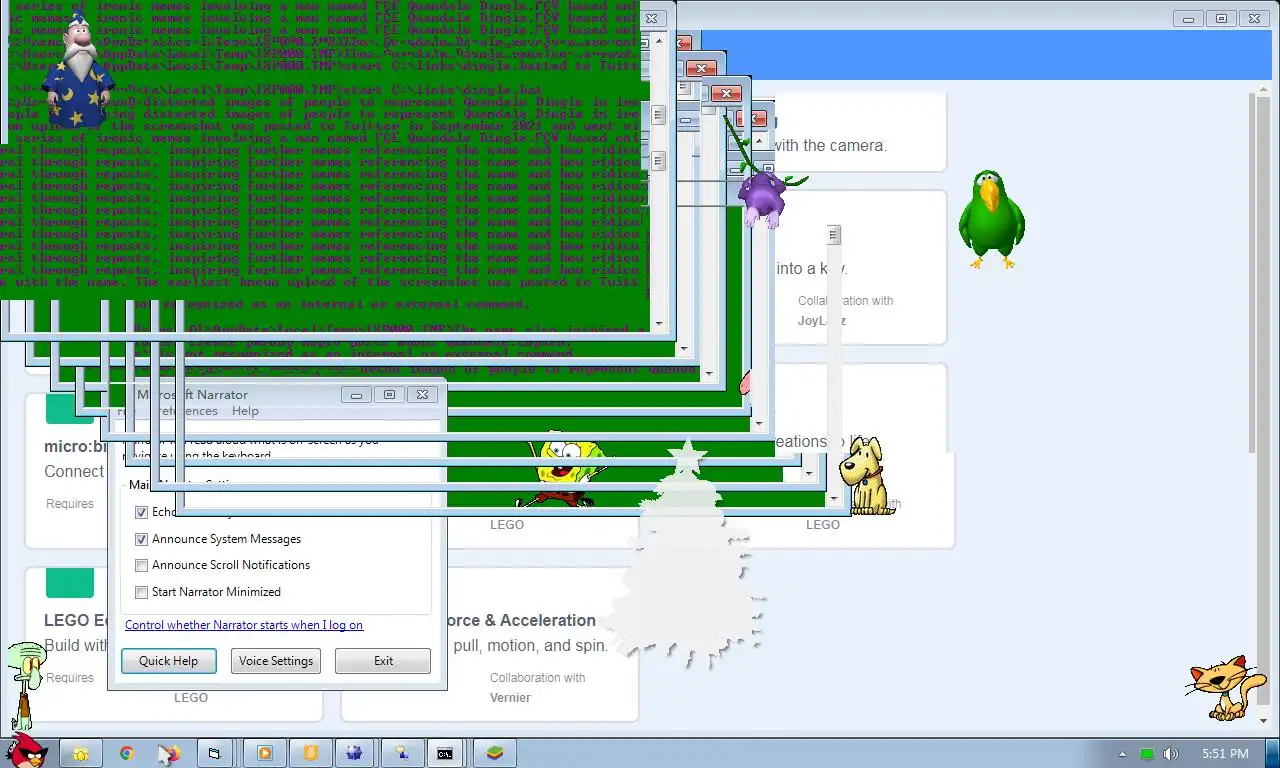
Task: Click the SpongeBob character
Action: click(x=565, y=471)
